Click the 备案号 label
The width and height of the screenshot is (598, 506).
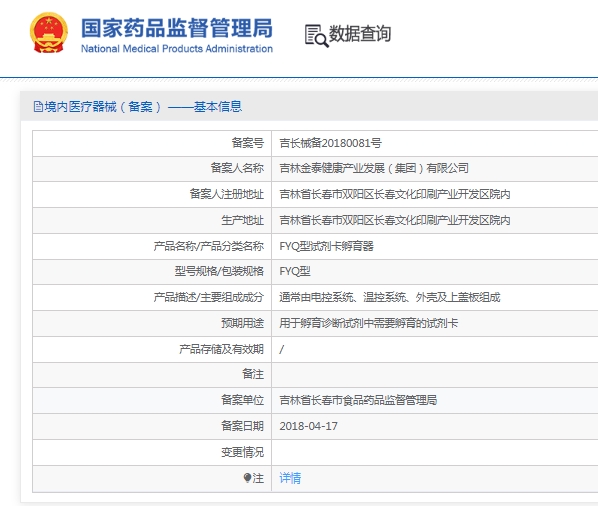[x=248, y=143]
